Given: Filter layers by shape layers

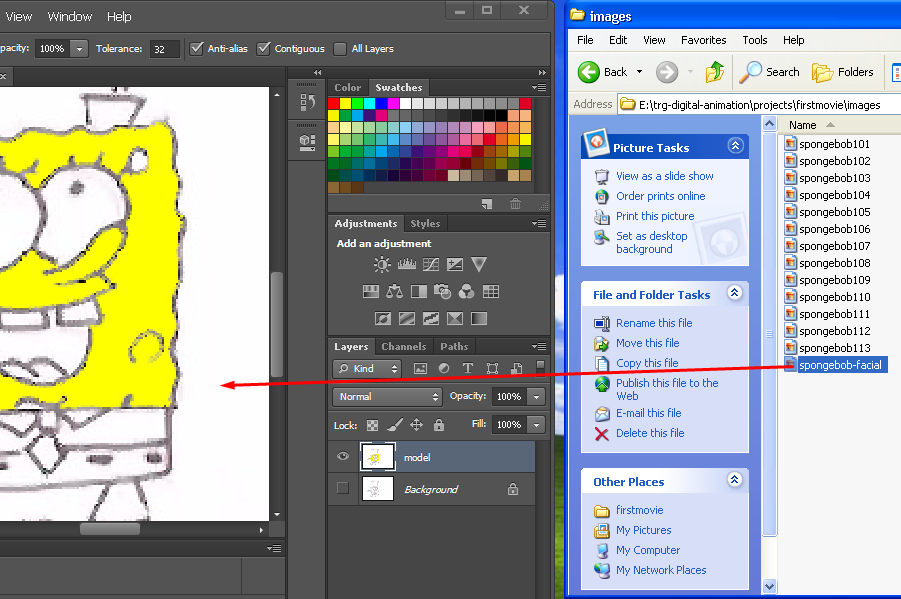Looking at the screenshot, I should point(492,368).
